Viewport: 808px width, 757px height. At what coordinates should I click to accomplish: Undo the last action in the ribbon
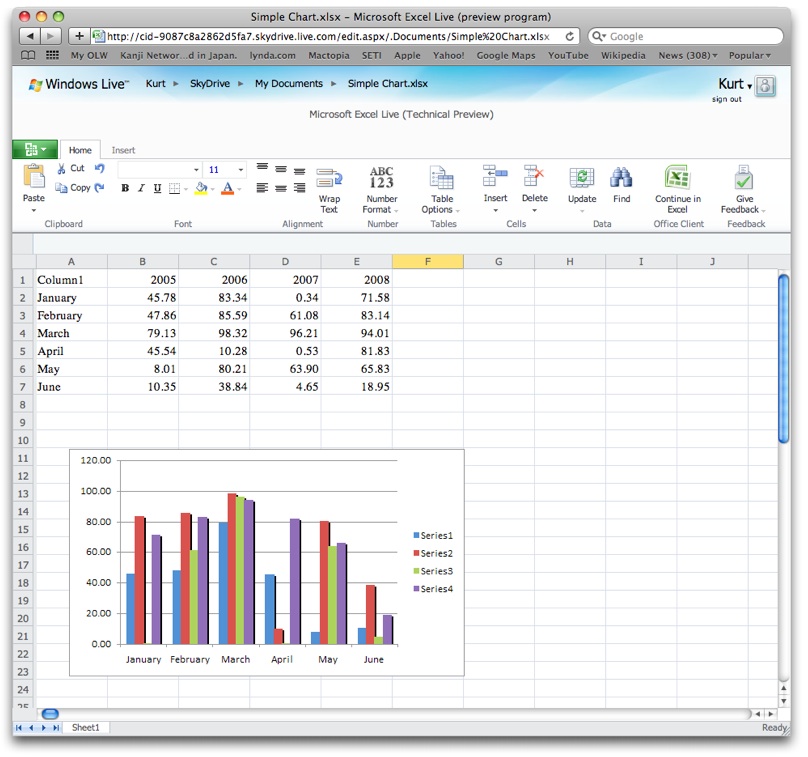click(99, 168)
